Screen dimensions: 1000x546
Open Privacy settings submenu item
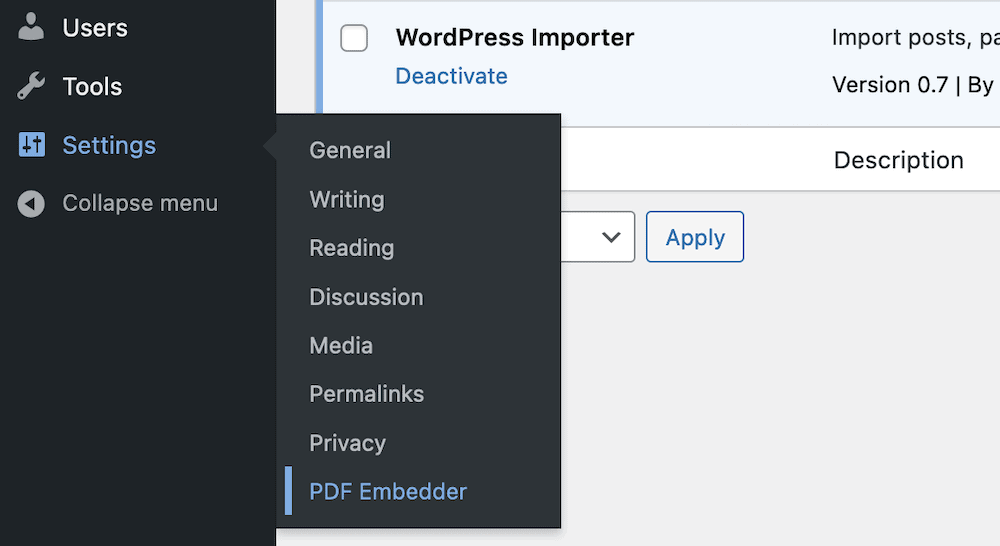point(347,443)
